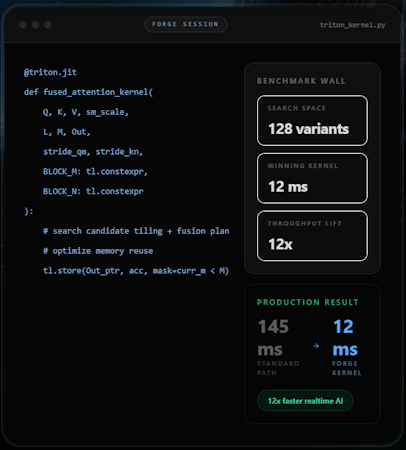Click the tl.store(Out_ptr, acc code line

pyautogui.click(x=136, y=271)
